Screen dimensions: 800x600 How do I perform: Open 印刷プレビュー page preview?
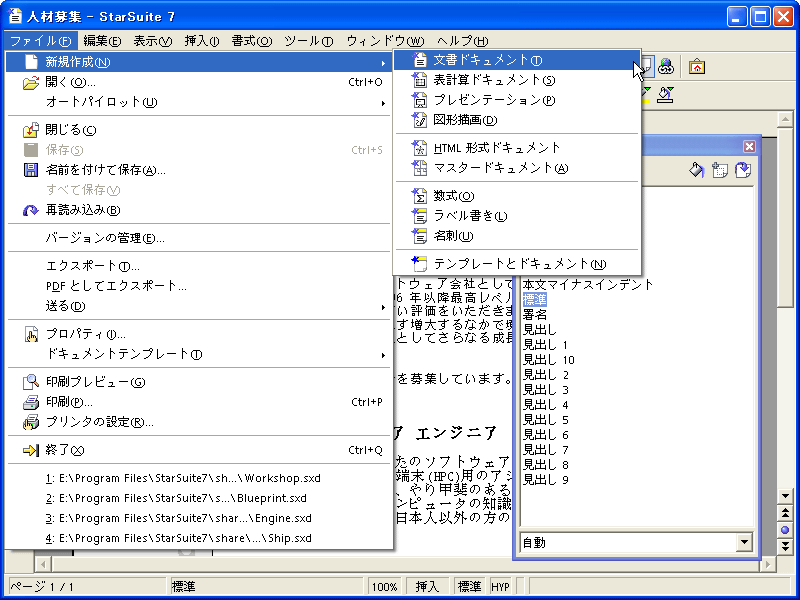tap(199, 382)
